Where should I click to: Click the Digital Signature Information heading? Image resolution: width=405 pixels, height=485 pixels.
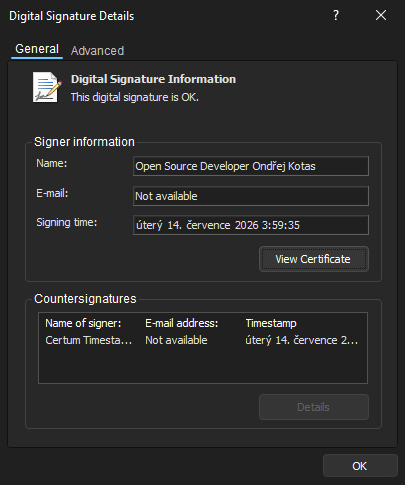point(153,79)
